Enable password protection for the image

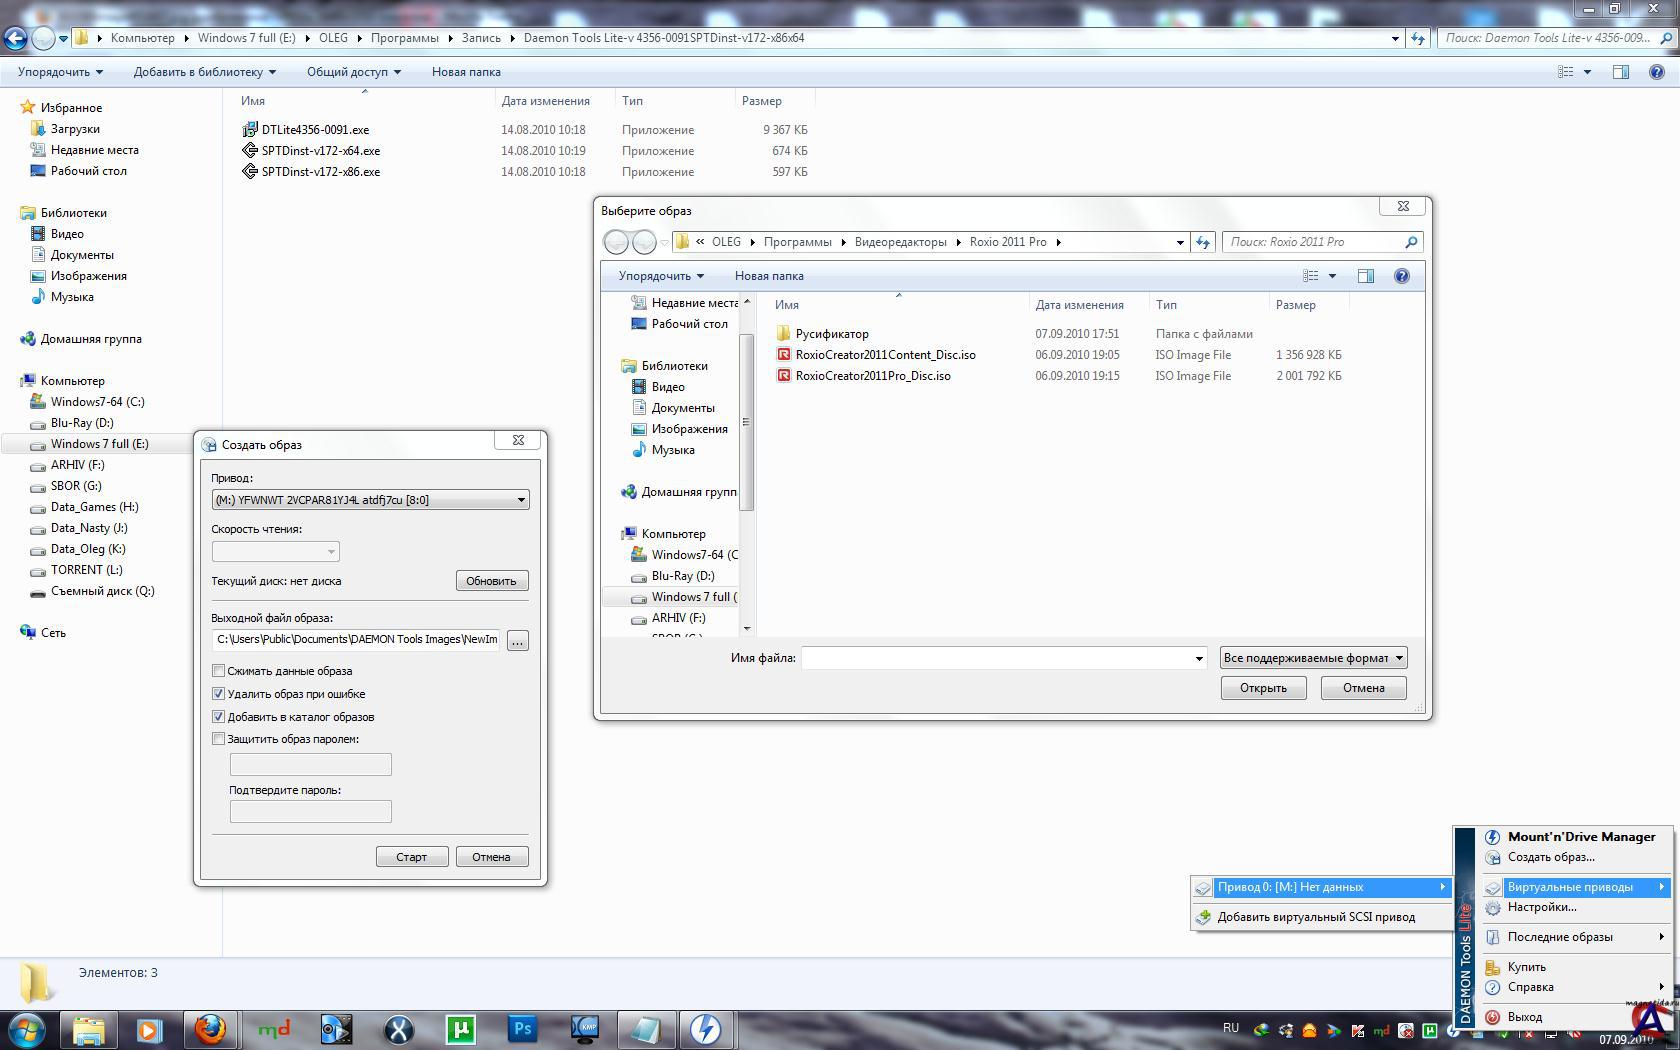pyautogui.click(x=218, y=739)
